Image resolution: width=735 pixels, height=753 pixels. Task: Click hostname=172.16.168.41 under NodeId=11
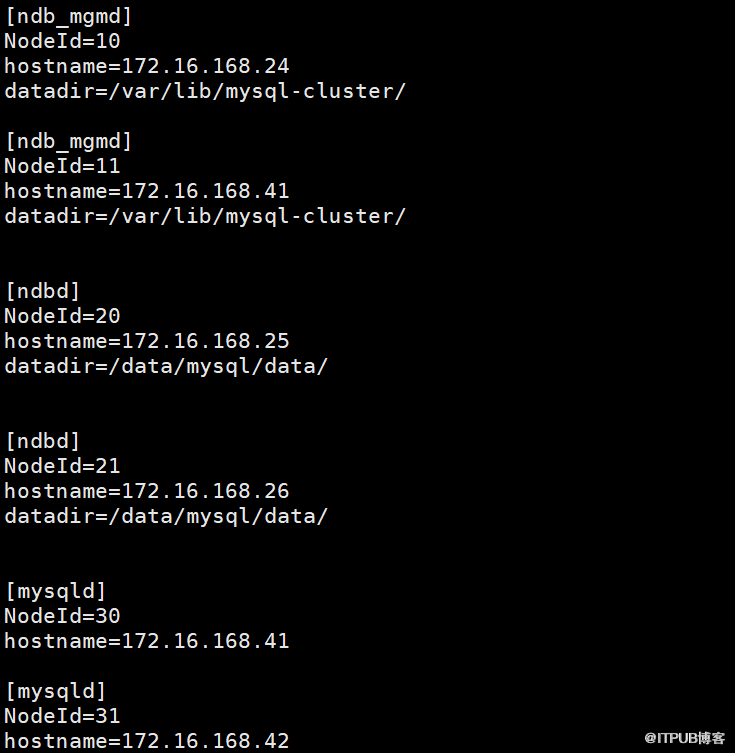[146, 191]
